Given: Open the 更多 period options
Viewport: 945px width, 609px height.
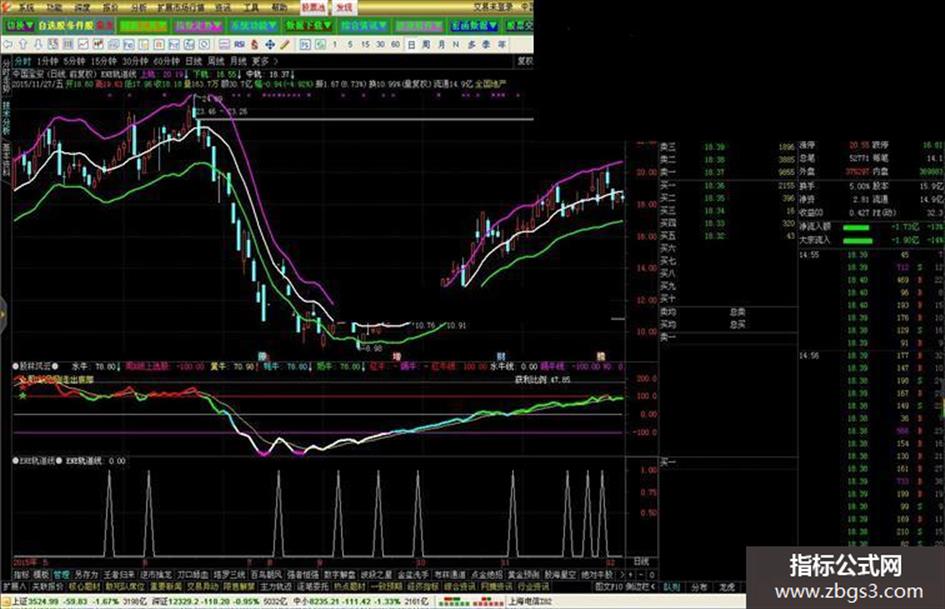Looking at the screenshot, I should [264, 61].
